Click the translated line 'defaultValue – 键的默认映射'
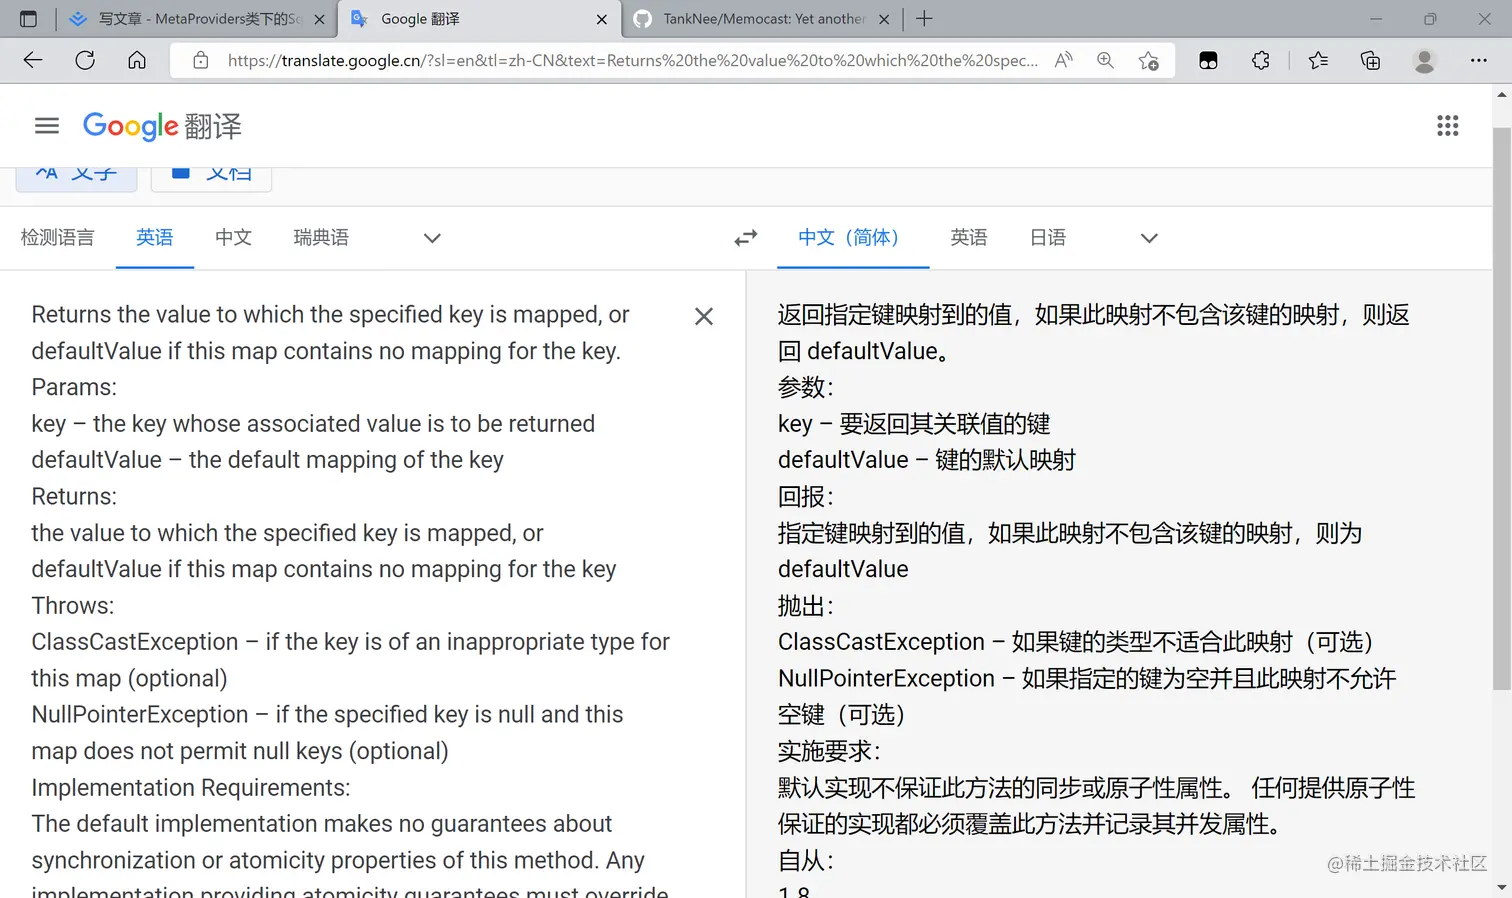Image resolution: width=1512 pixels, height=898 pixels. (x=927, y=460)
